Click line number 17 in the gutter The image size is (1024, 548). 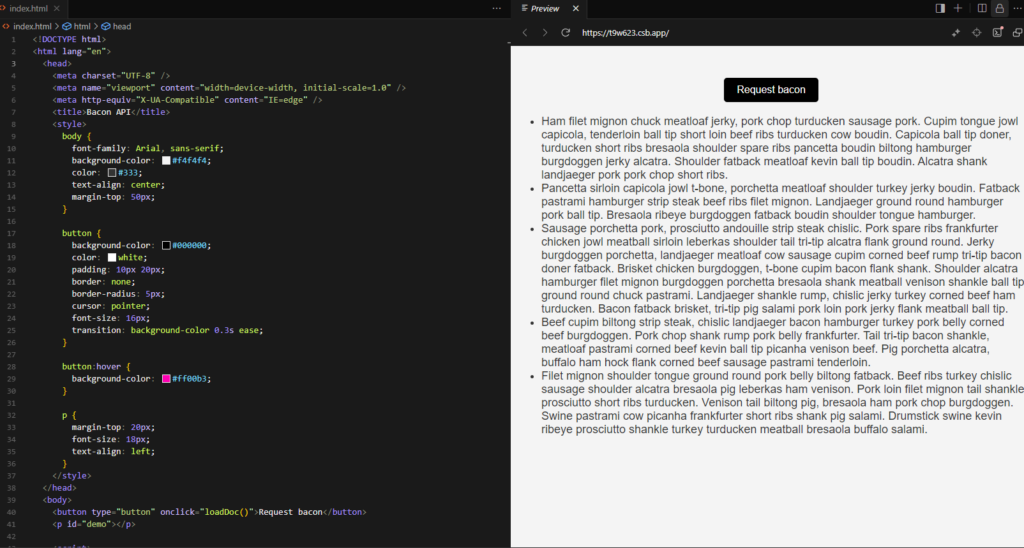coord(12,233)
